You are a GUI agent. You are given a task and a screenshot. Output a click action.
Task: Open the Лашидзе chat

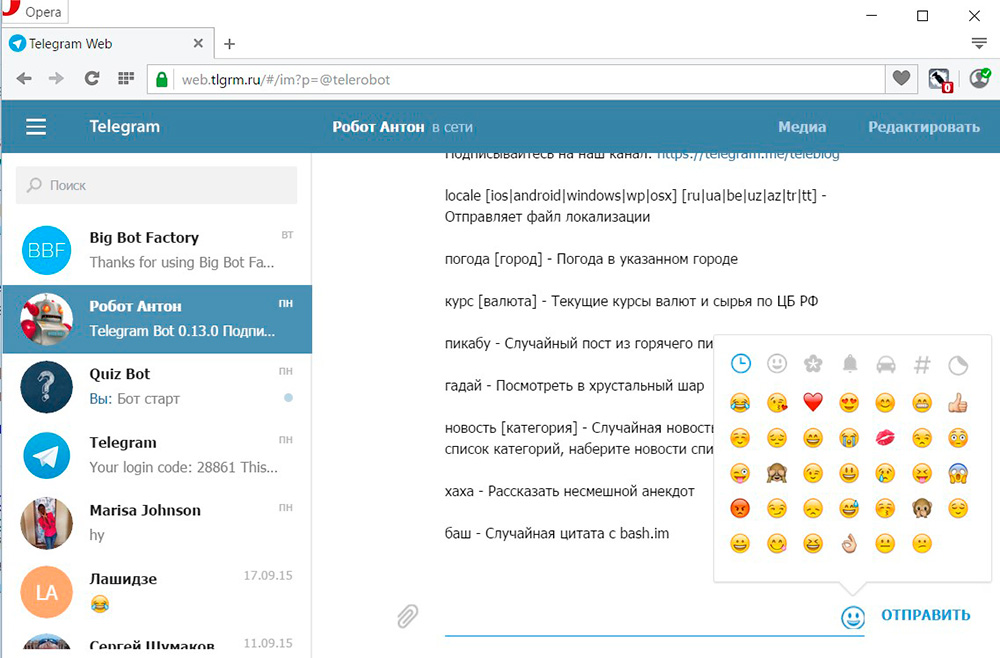(x=158, y=592)
